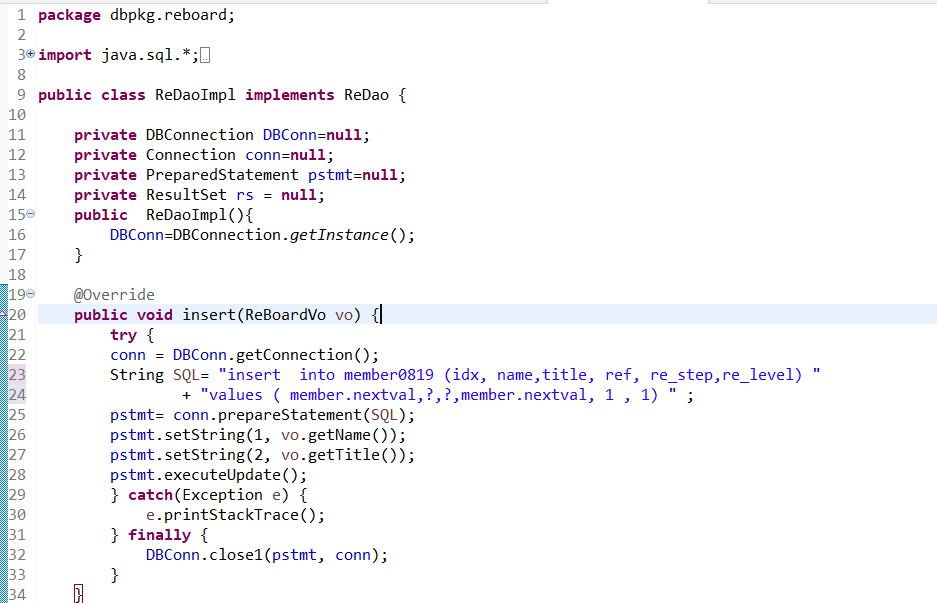
Task: Click the try keyword on line 21
Action: pos(124,335)
